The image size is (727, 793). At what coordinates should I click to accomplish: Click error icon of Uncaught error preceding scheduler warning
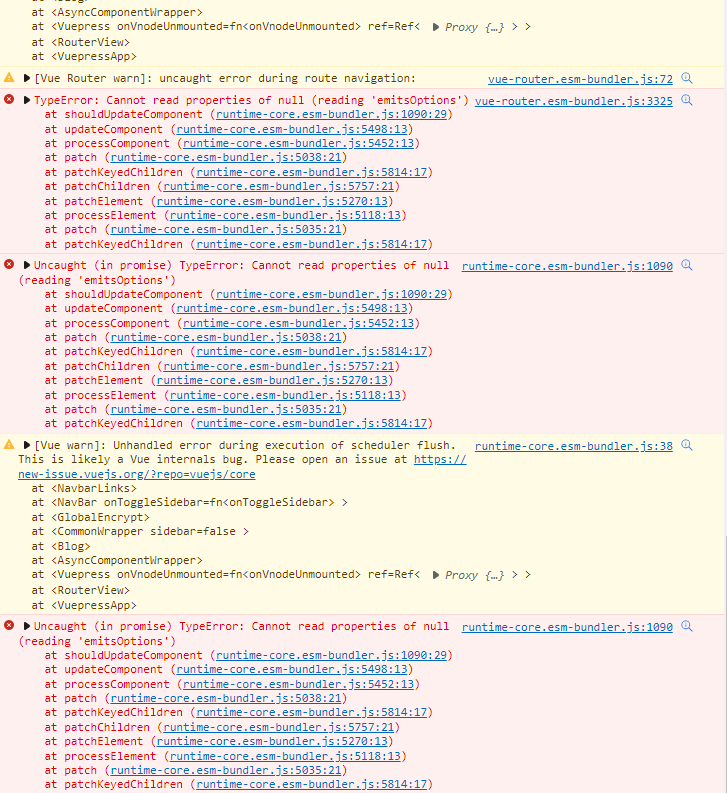tap(9, 265)
